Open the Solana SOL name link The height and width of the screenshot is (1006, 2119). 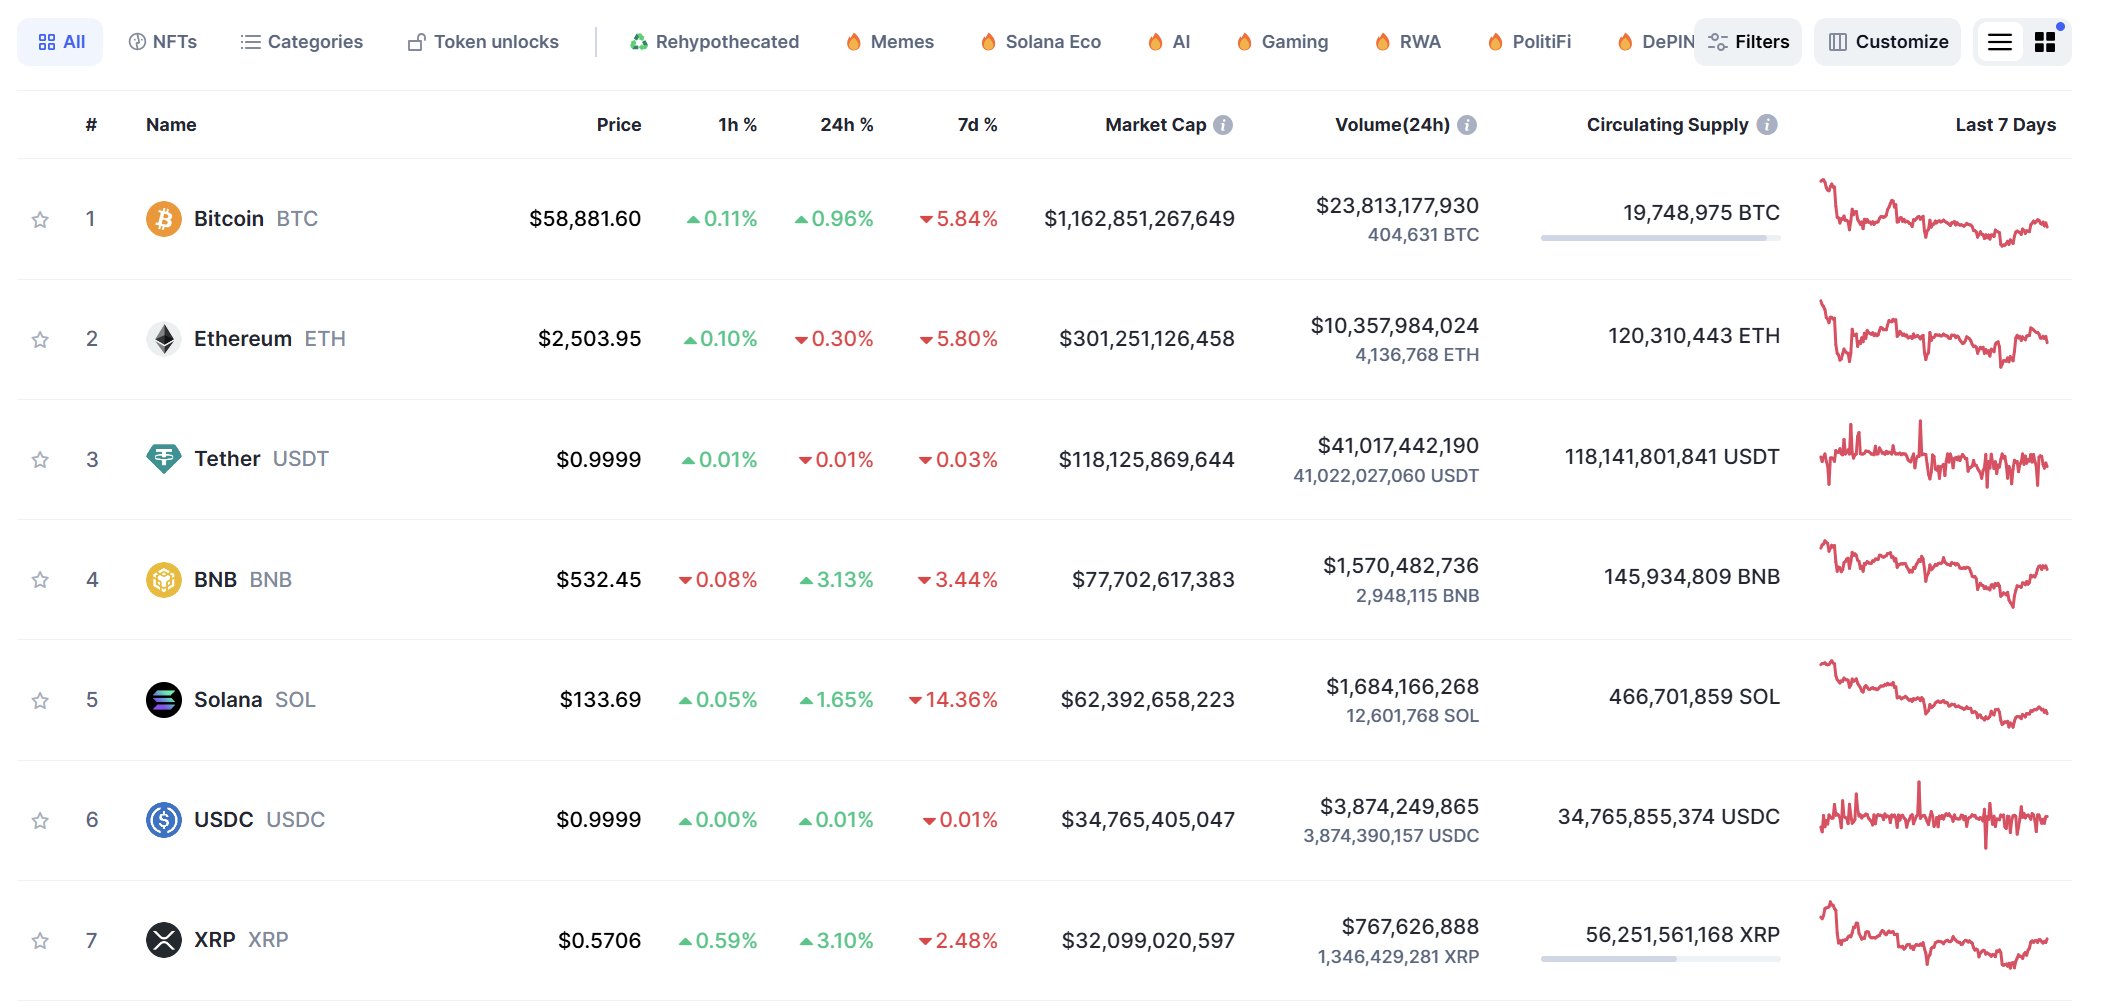255,700
